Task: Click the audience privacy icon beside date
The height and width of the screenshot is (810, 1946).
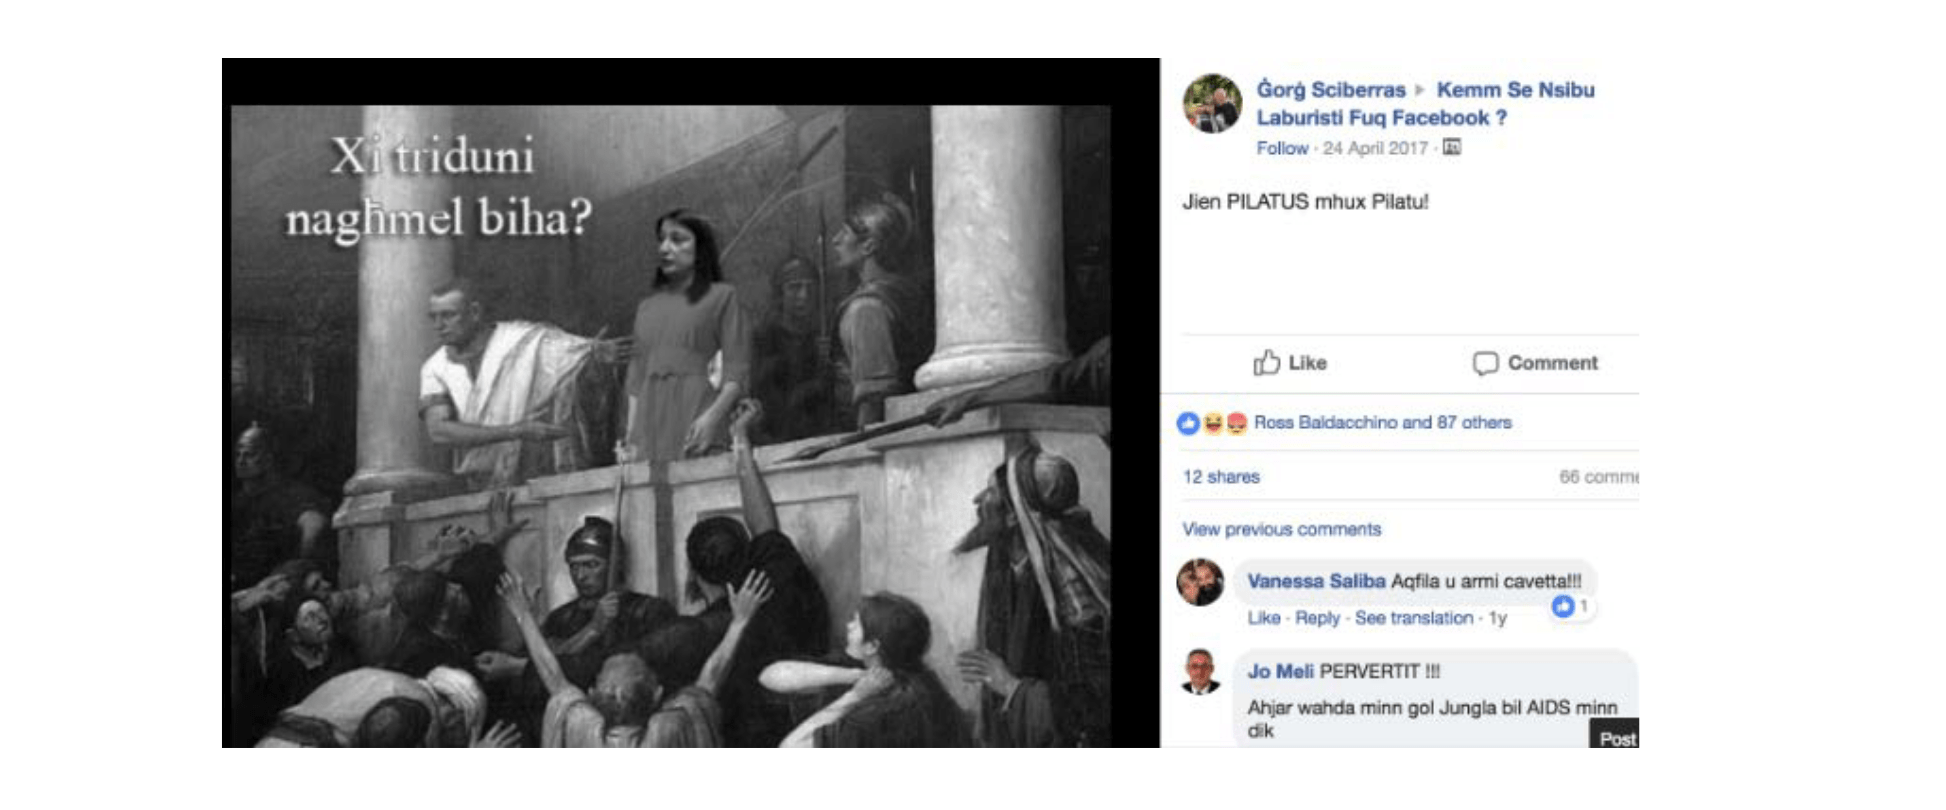Action: point(1452,148)
